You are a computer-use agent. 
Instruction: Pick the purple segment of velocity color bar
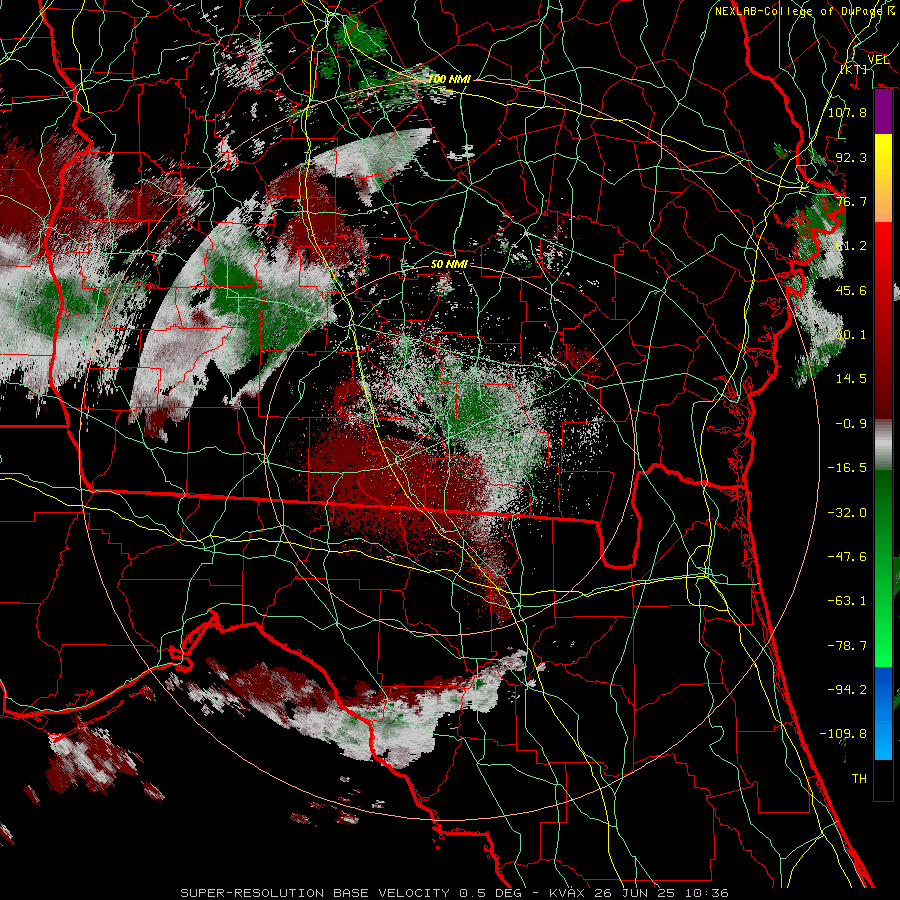[883, 112]
